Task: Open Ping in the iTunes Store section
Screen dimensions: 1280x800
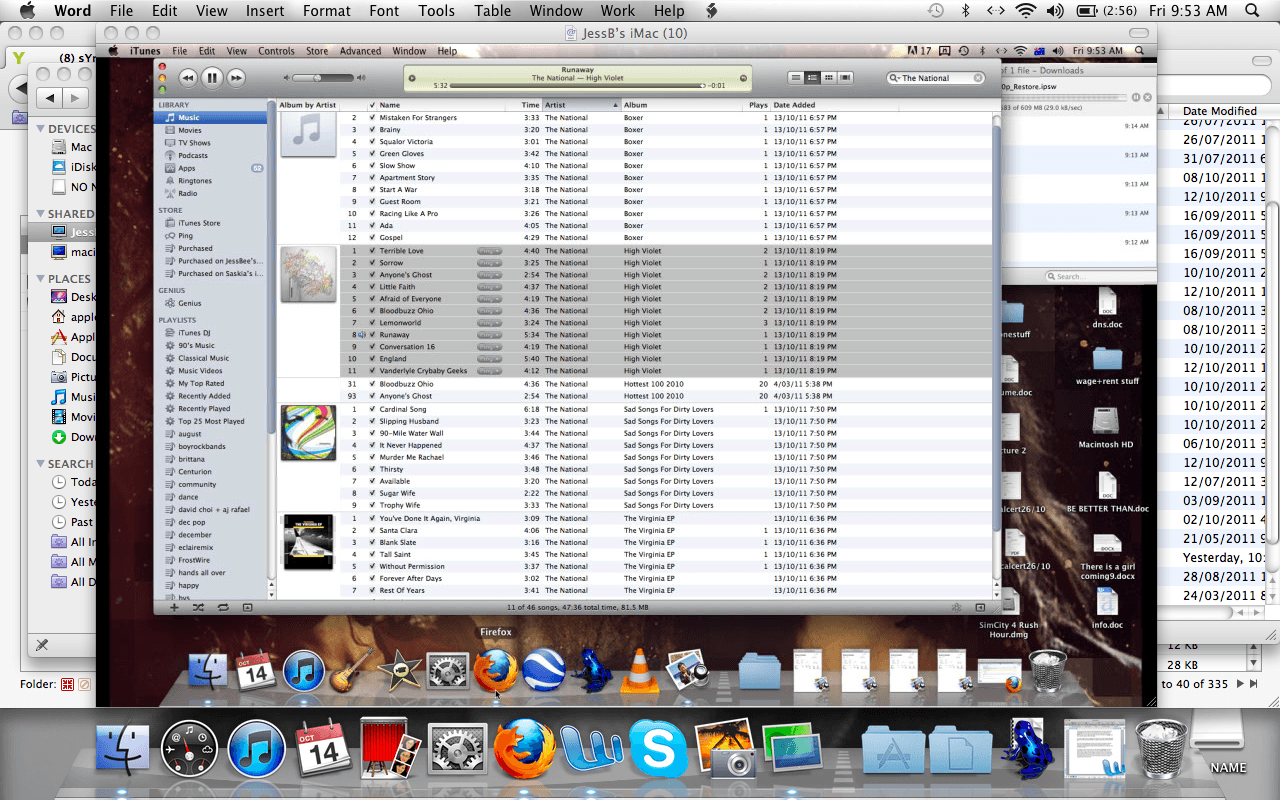Action: (x=210, y=236)
